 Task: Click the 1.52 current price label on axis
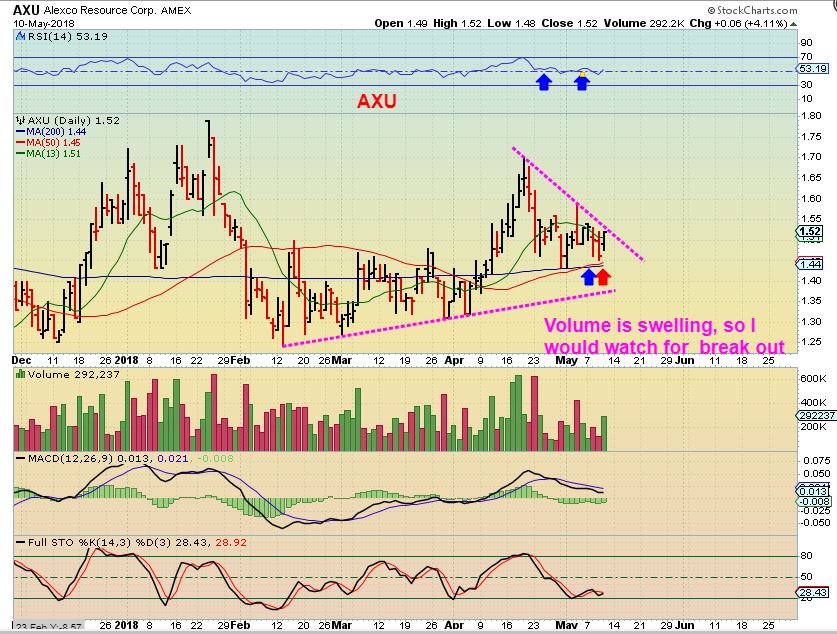(810, 231)
